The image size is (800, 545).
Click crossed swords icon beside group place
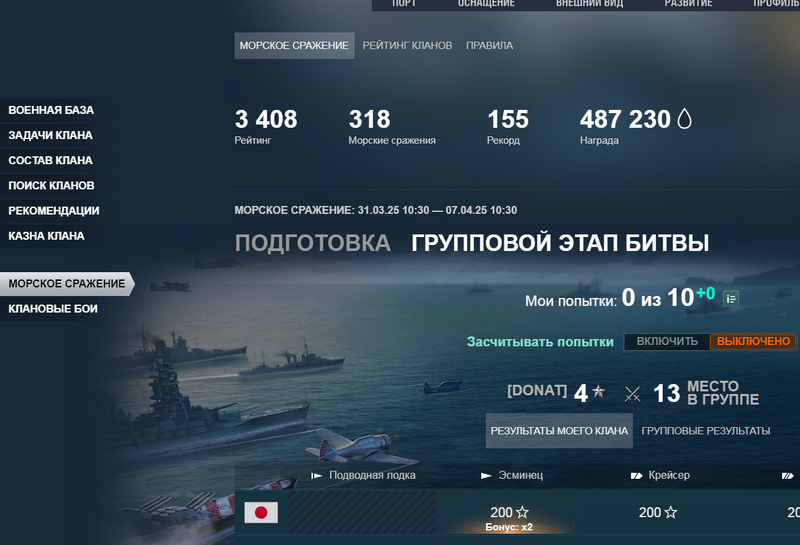coord(633,394)
